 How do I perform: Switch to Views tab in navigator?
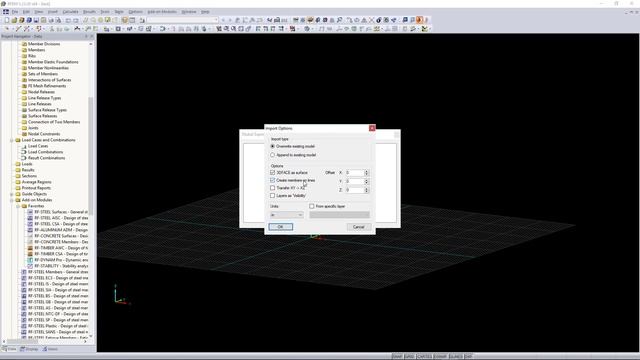click(51, 349)
